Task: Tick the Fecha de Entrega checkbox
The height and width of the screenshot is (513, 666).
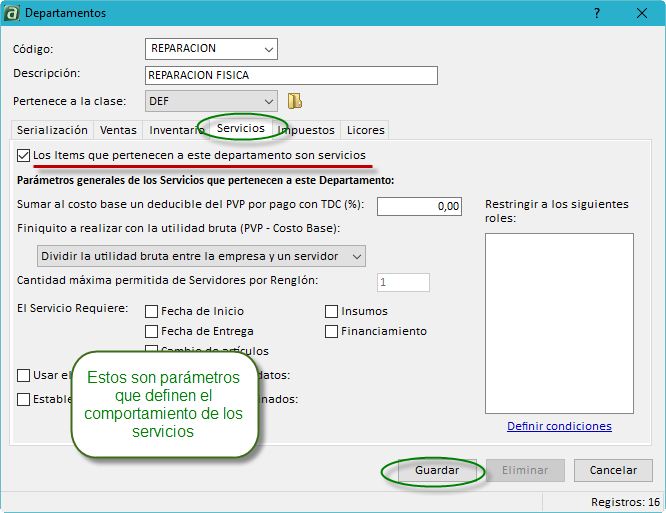Action: (x=152, y=331)
